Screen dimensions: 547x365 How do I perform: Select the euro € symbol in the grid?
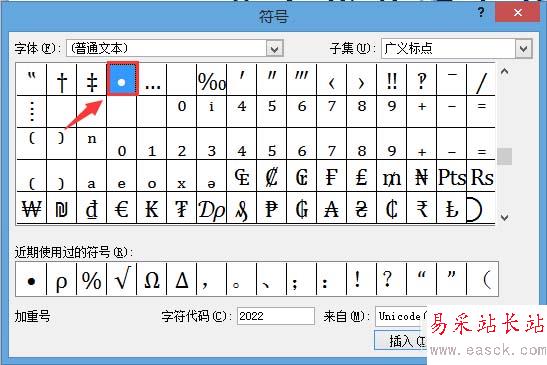click(x=122, y=208)
